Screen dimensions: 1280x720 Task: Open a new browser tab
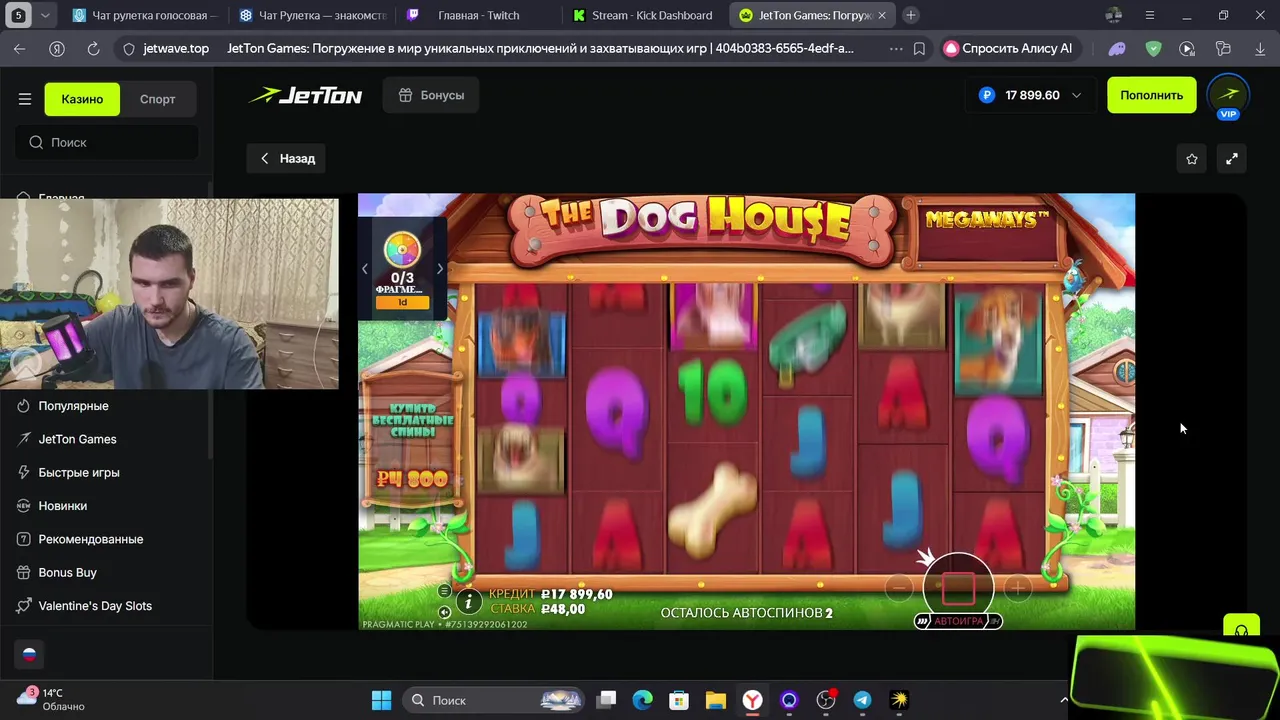[x=910, y=15]
